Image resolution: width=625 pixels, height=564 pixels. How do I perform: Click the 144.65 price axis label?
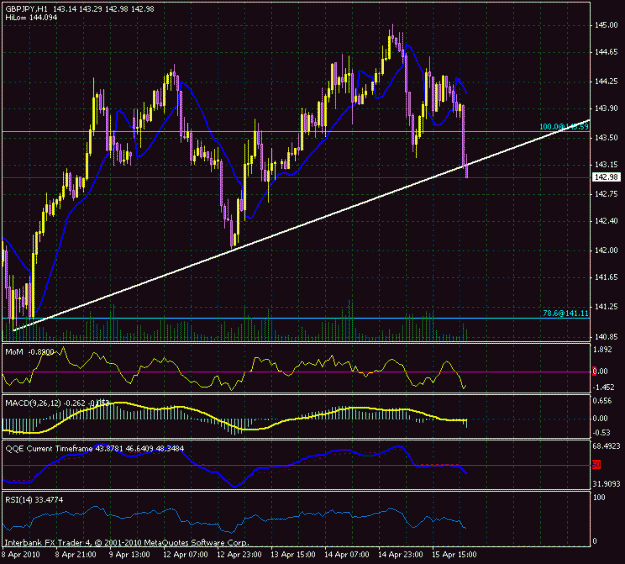pyautogui.click(x=606, y=52)
